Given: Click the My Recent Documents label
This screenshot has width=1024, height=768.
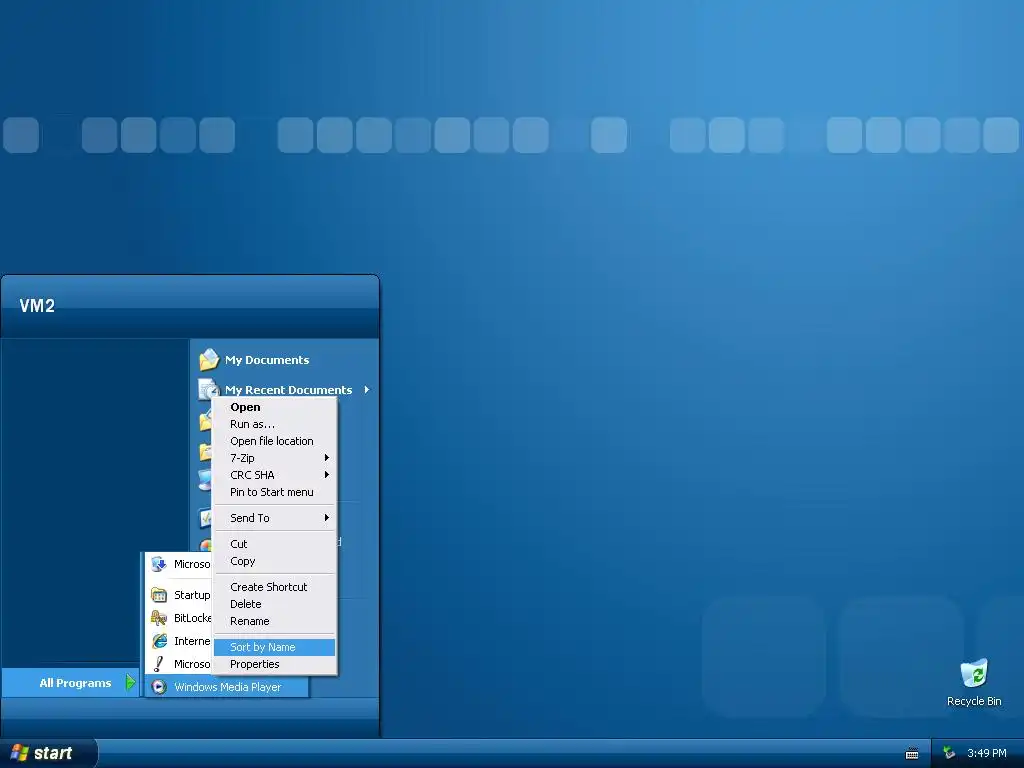Looking at the screenshot, I should tap(289, 390).
